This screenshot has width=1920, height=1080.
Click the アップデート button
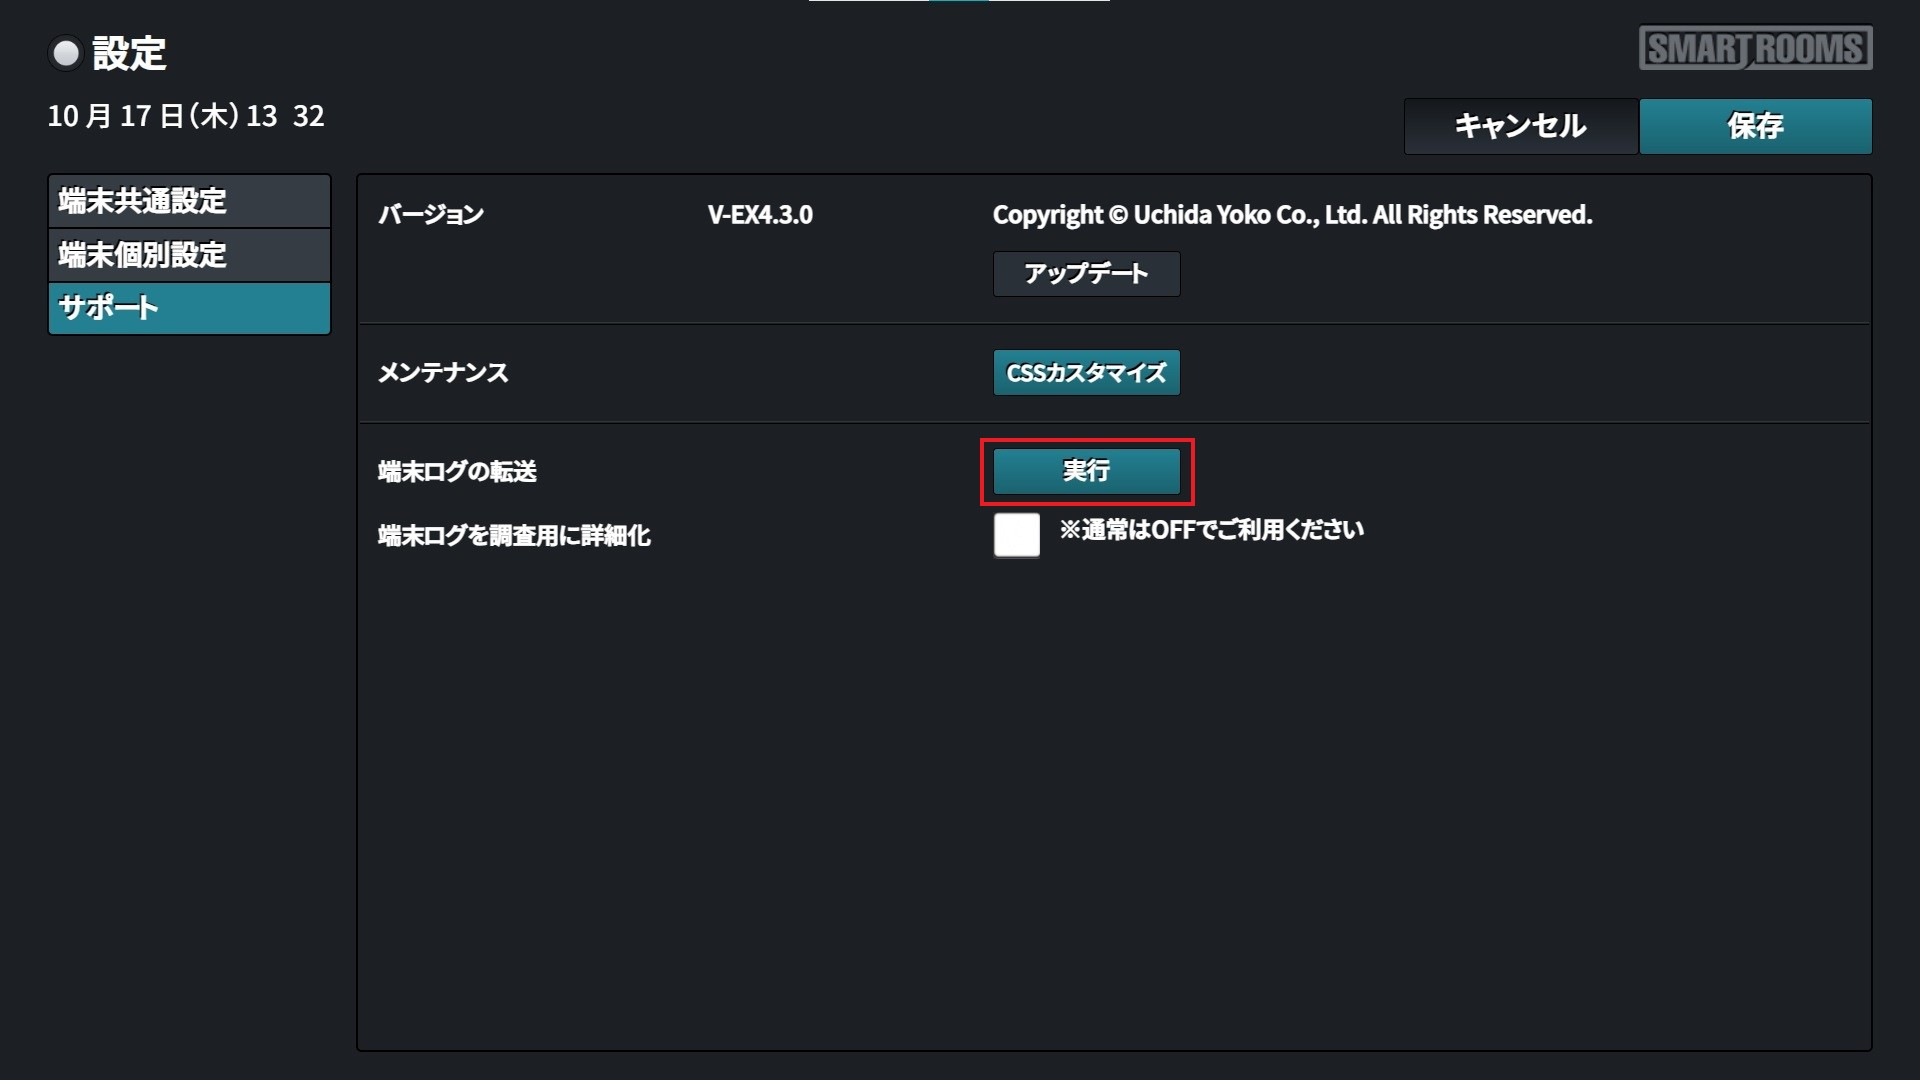click(1086, 274)
